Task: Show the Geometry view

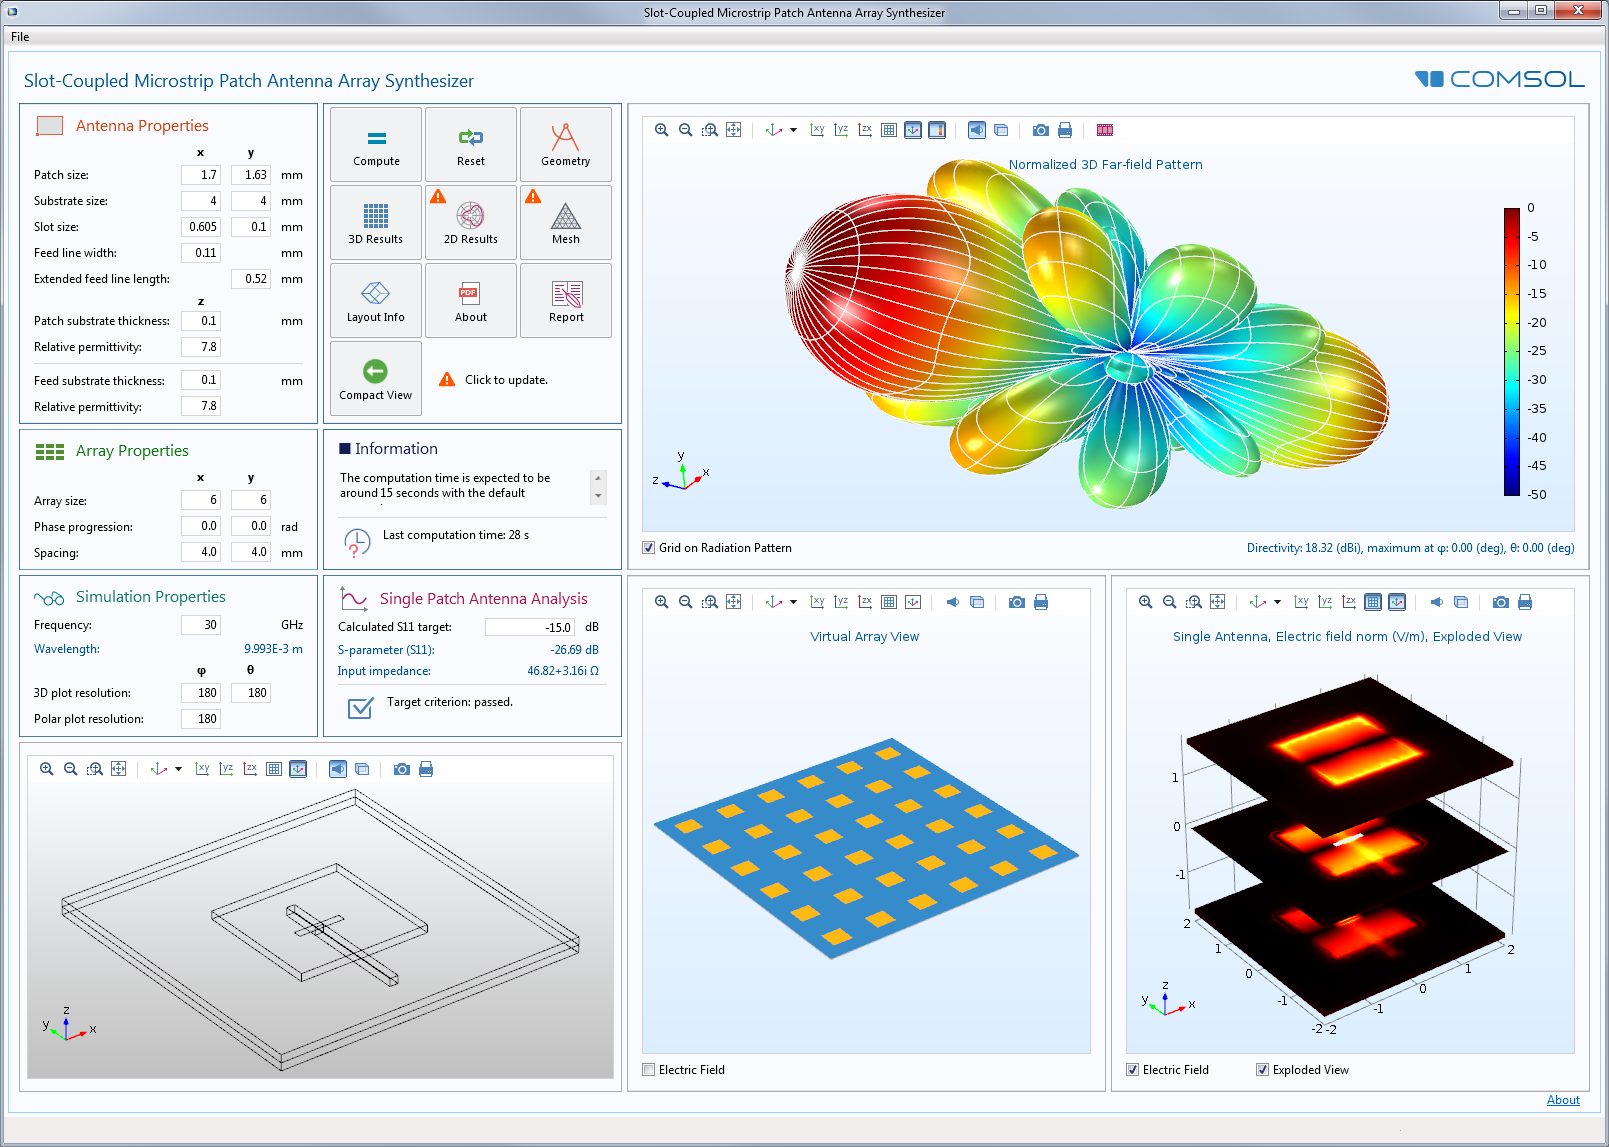Action: point(566,145)
